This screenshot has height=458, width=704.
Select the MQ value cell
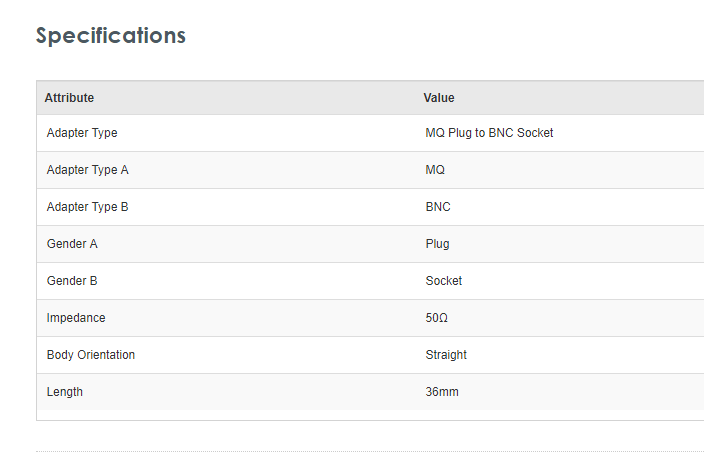click(435, 170)
